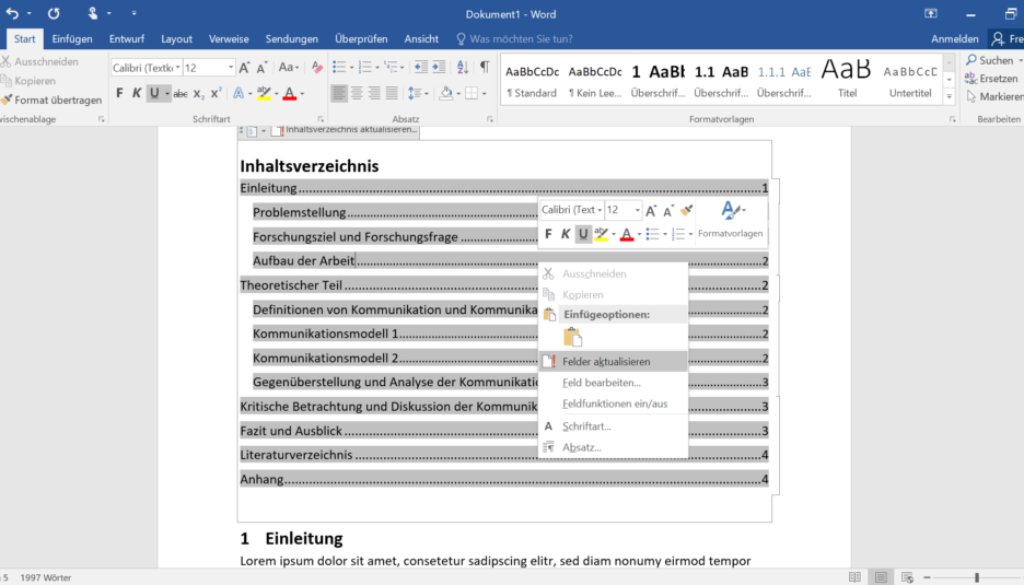The height and width of the screenshot is (585, 1024).
Task: Decrease font size in ribbon
Action: point(262,67)
